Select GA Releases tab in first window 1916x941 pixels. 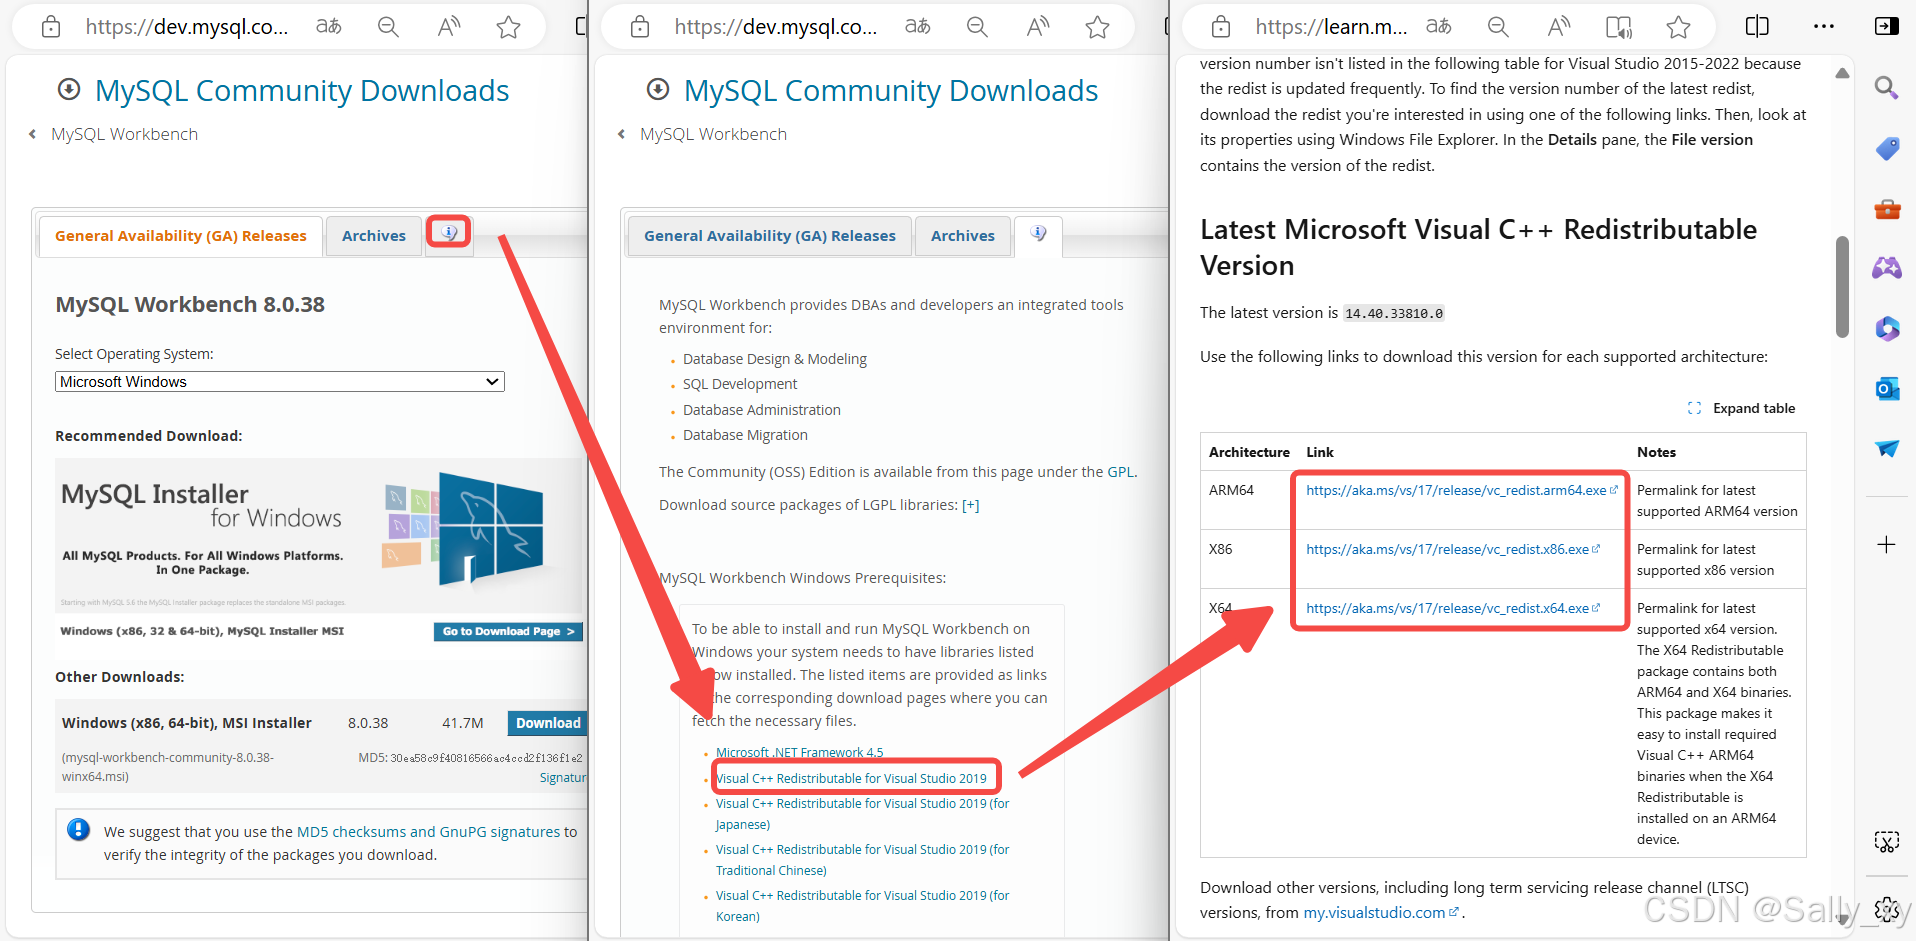coord(181,236)
